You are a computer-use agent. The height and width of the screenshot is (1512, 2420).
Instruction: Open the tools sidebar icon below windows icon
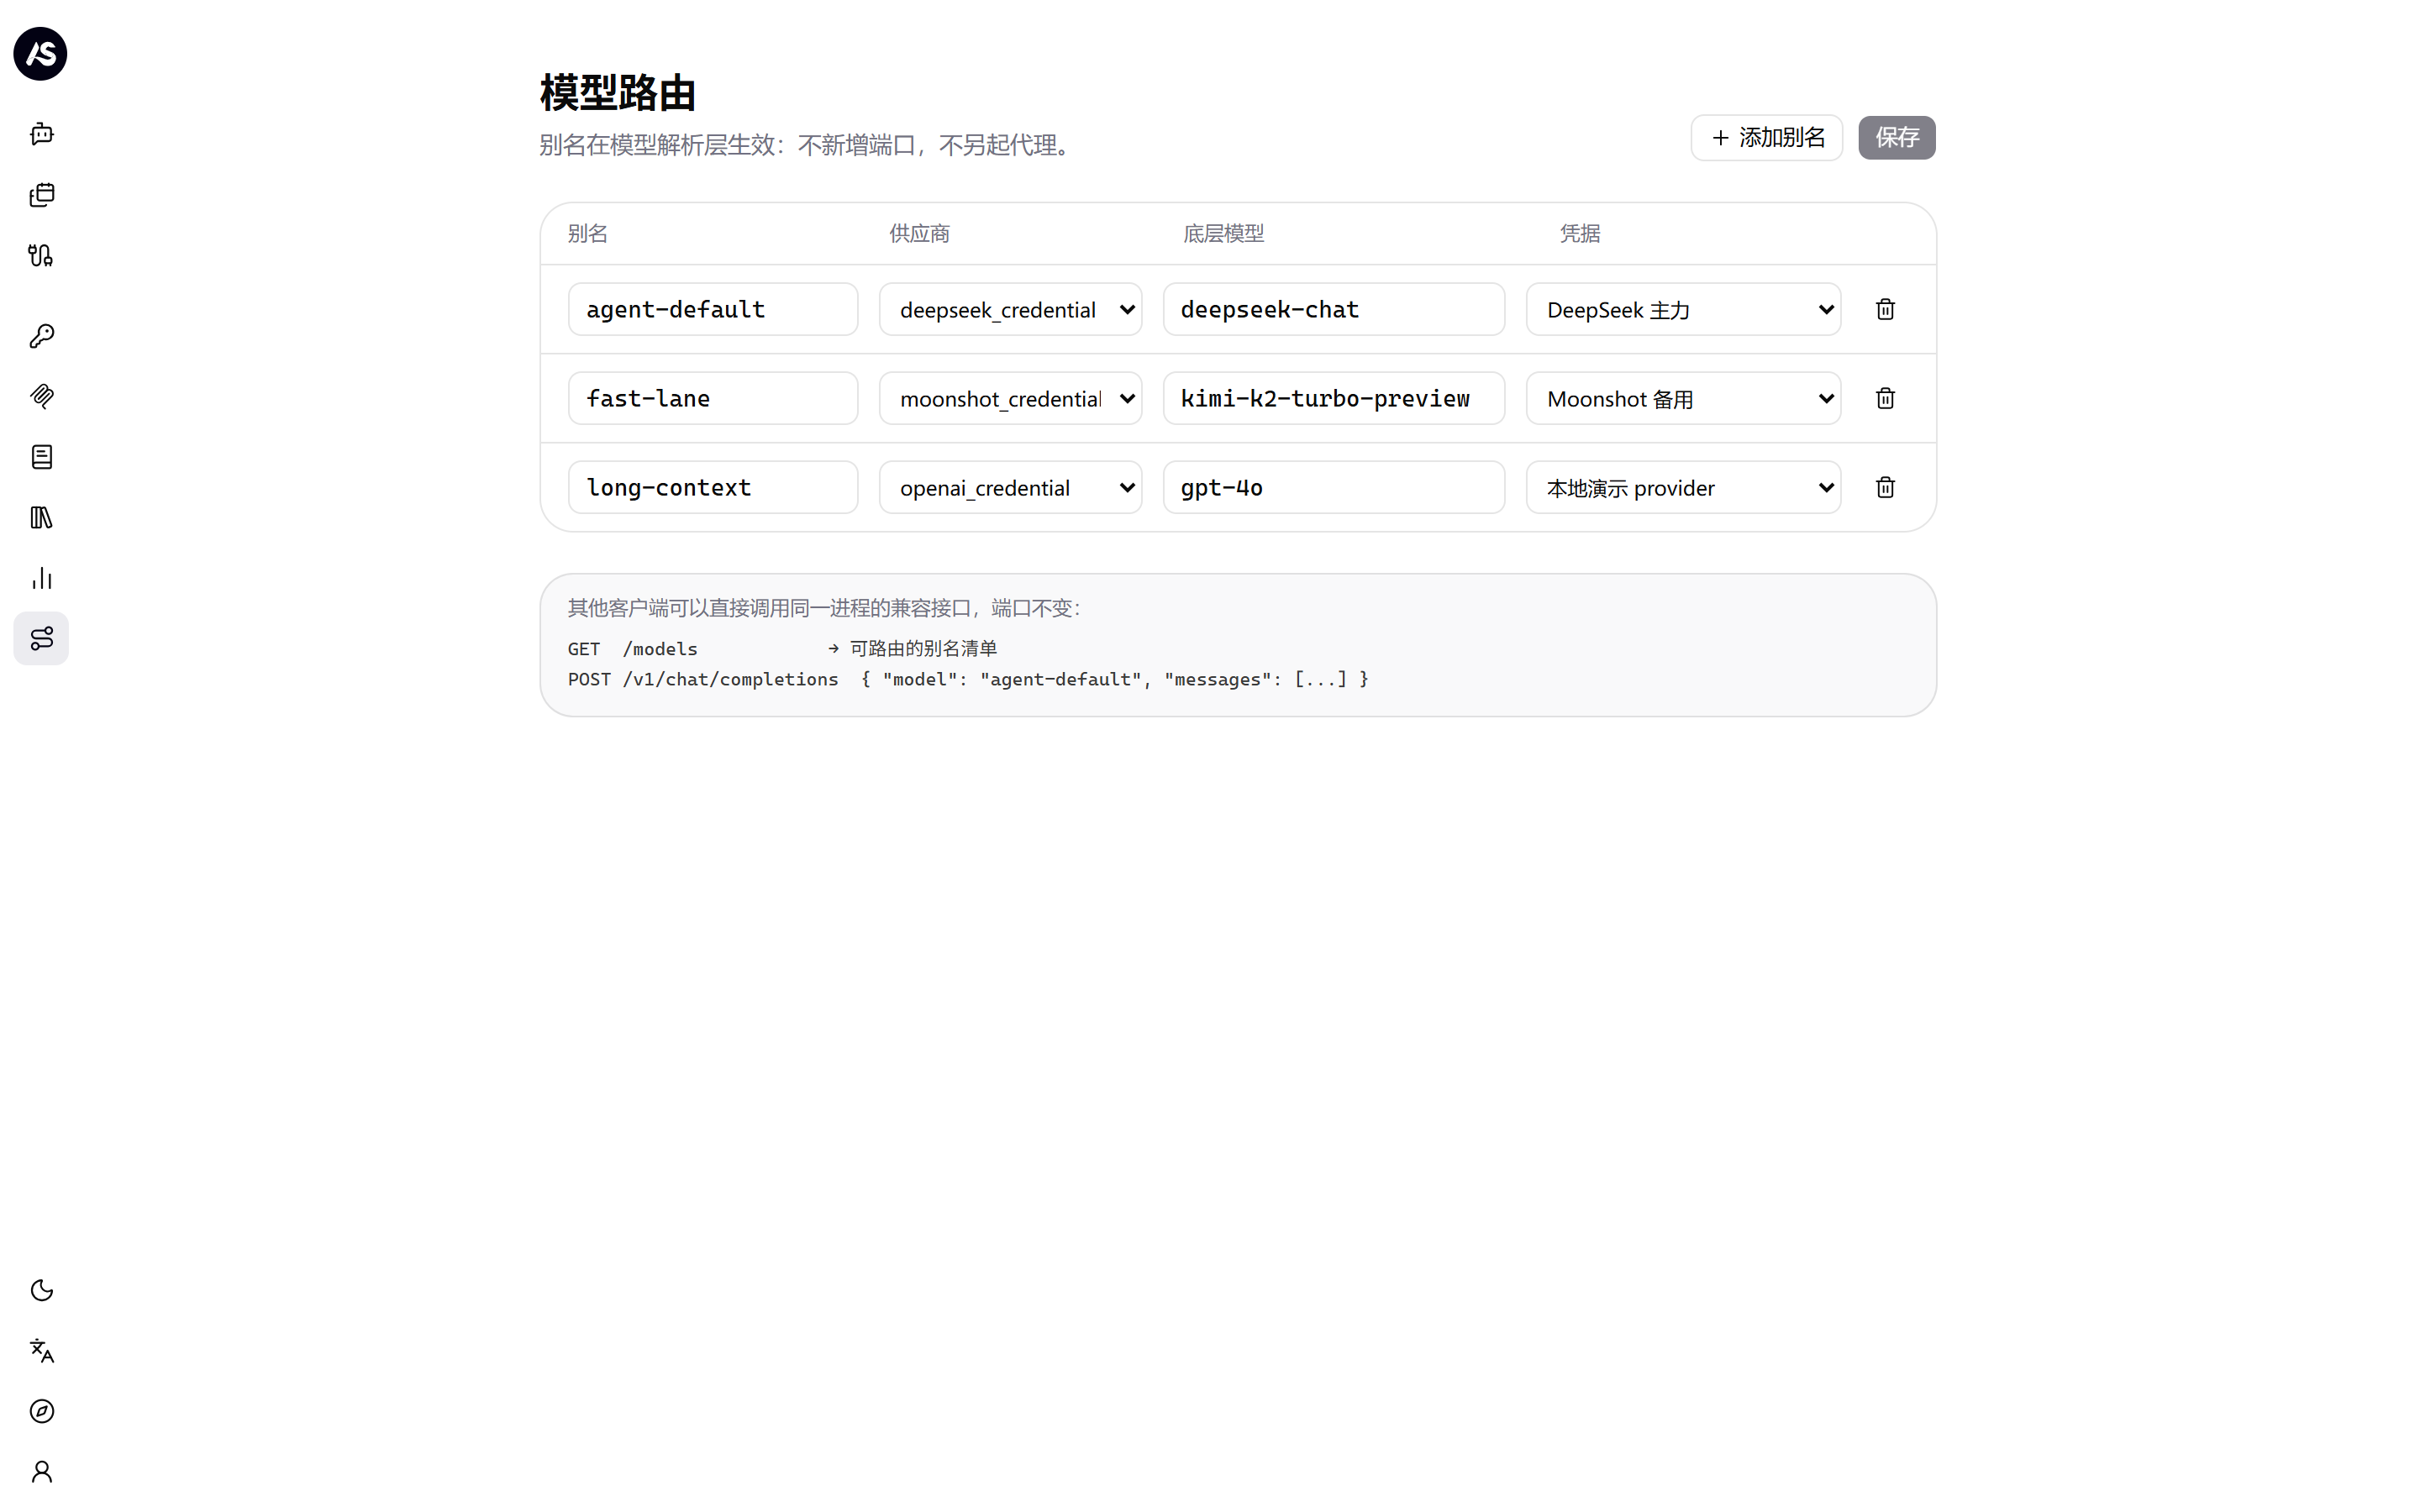point(41,255)
